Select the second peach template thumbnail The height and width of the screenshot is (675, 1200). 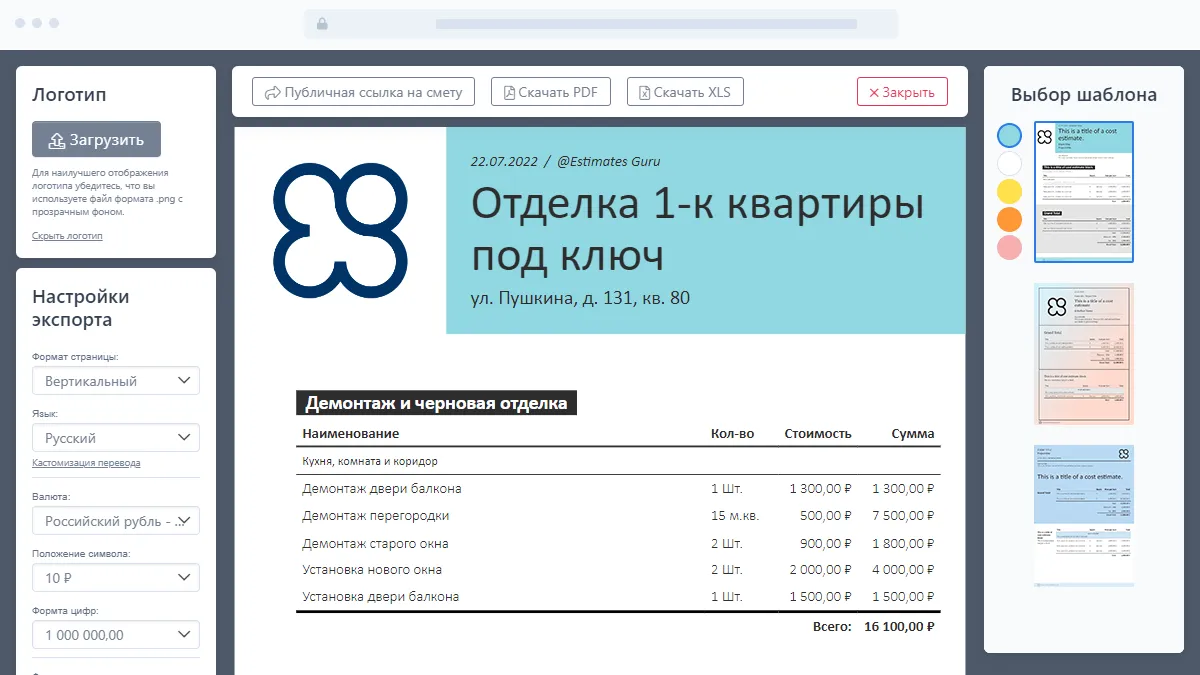(1084, 354)
